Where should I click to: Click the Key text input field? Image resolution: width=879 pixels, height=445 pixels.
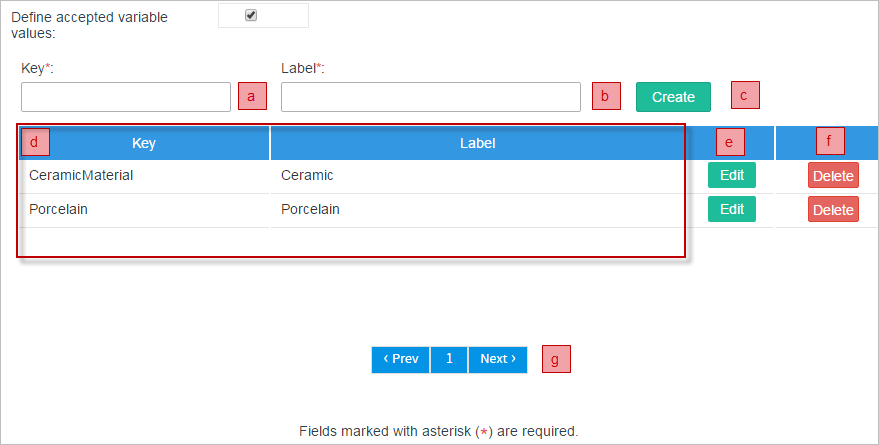click(126, 97)
